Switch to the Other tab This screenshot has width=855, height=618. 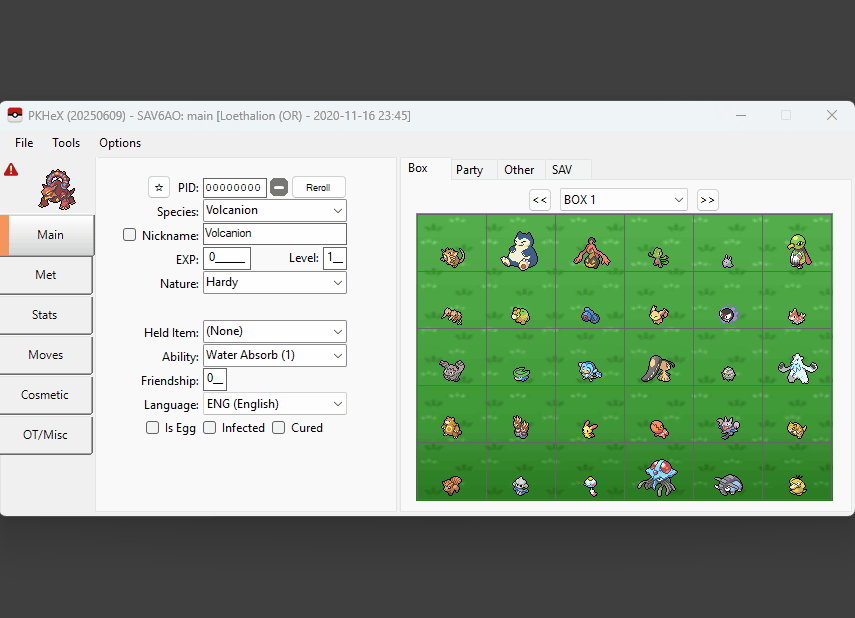click(519, 170)
